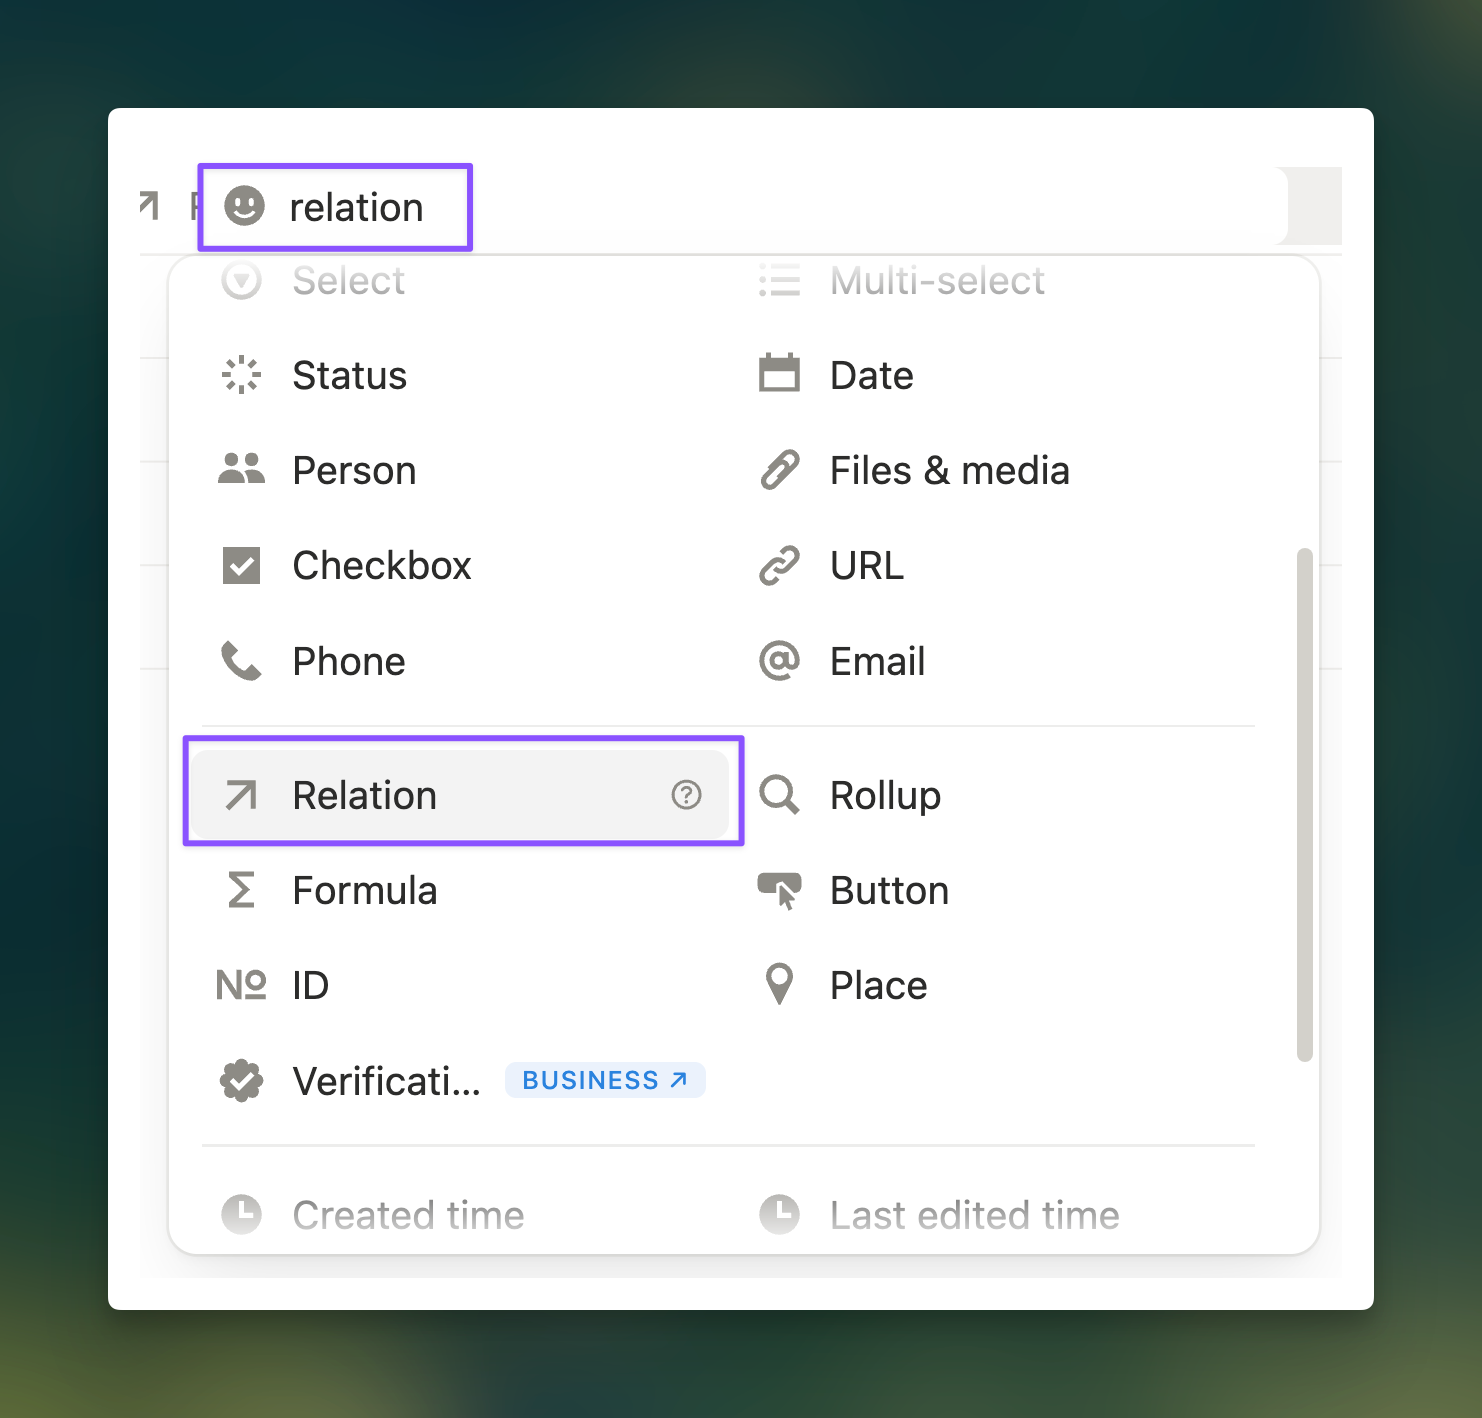
Task: Click the Email at-sign icon
Action: (x=779, y=661)
